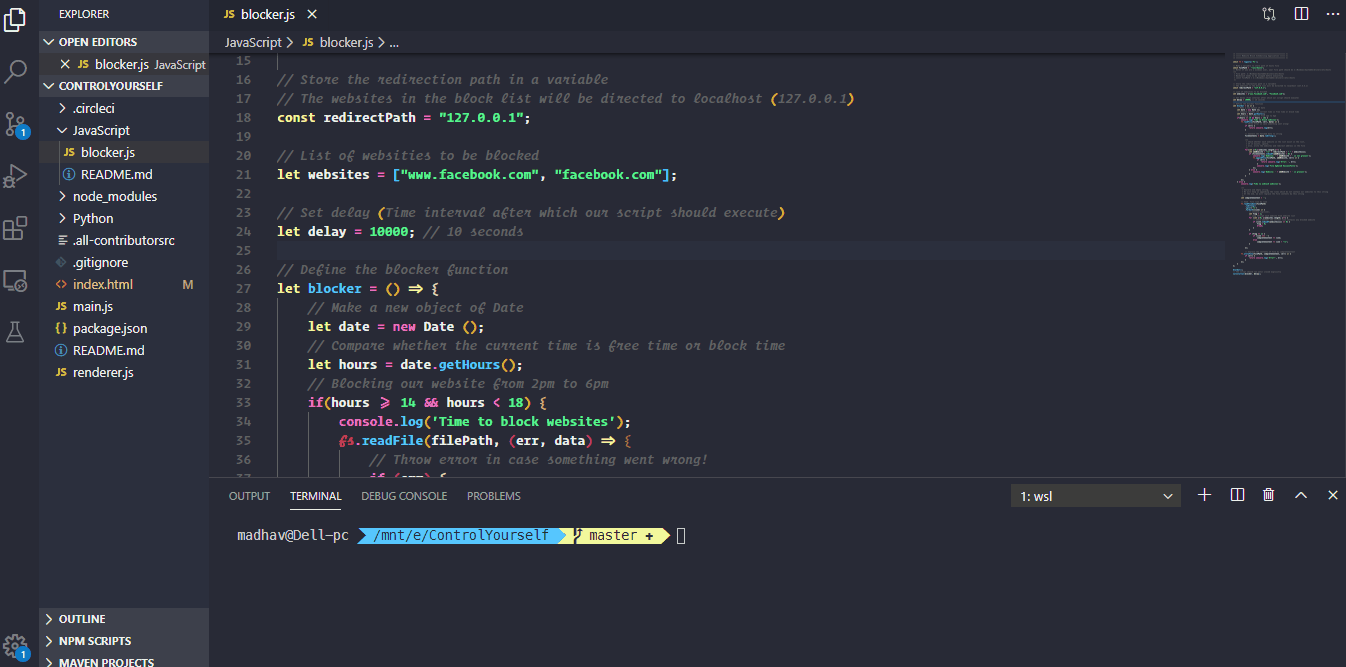Open a new terminal with plus icon
The height and width of the screenshot is (667, 1346).
pos(1204,494)
